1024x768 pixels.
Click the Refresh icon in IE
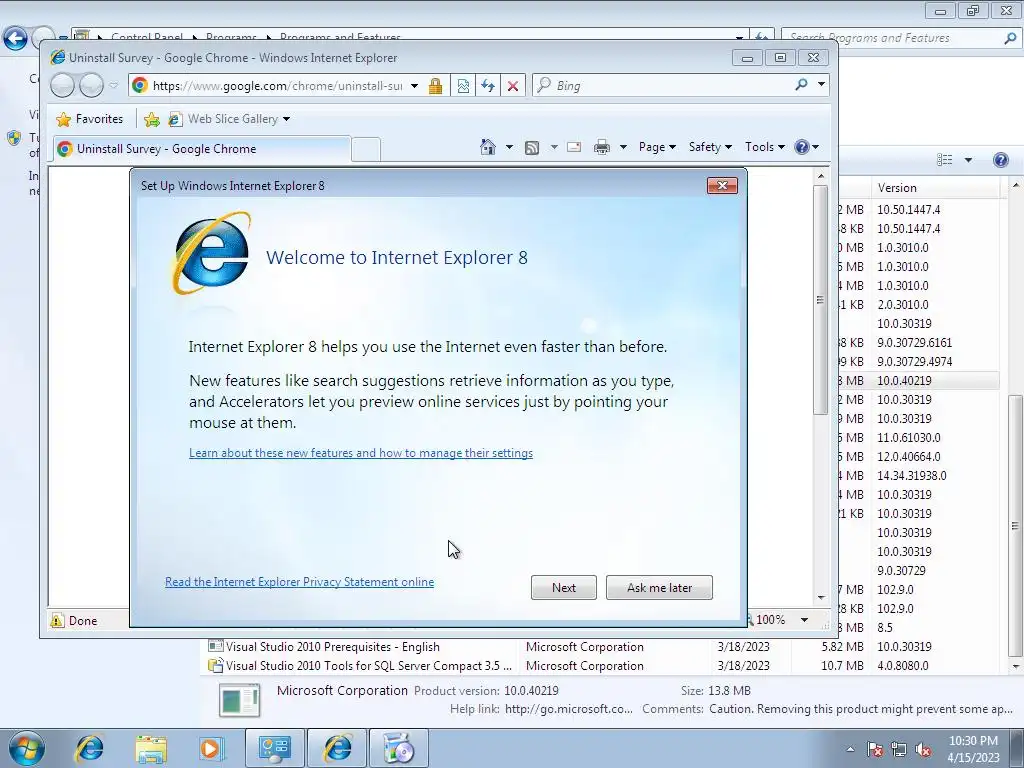coord(488,86)
